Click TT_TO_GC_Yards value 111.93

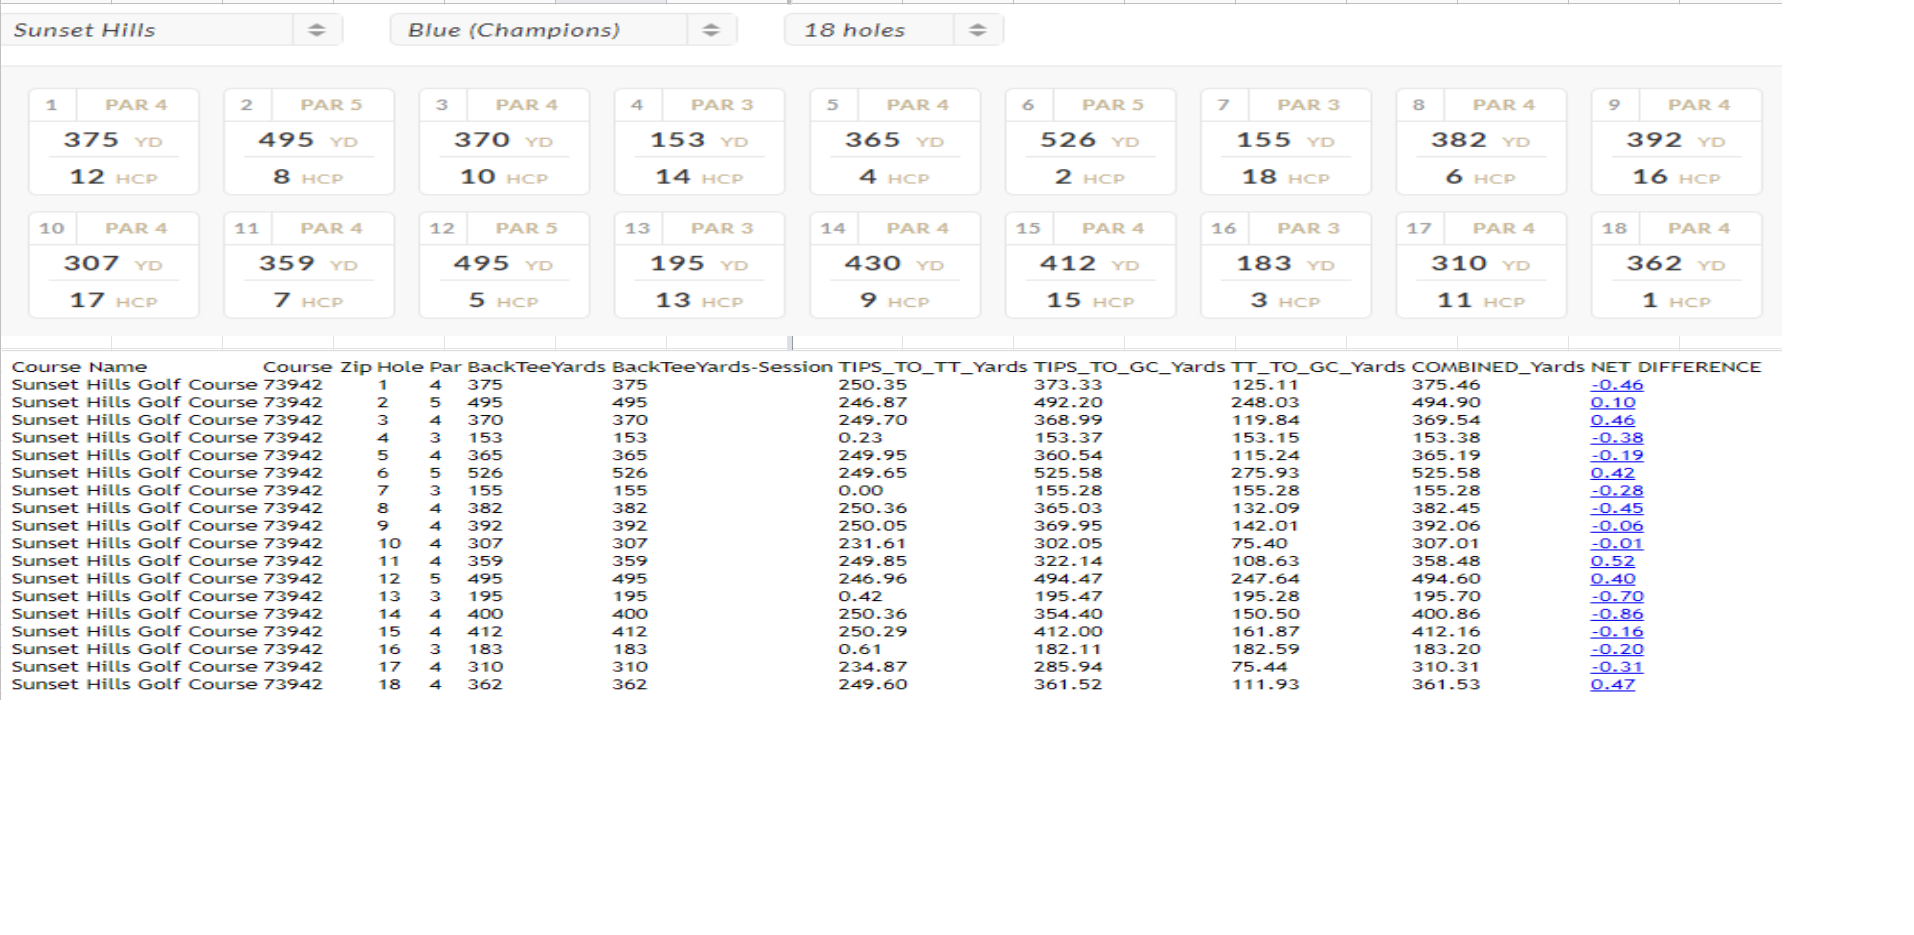1266,685
